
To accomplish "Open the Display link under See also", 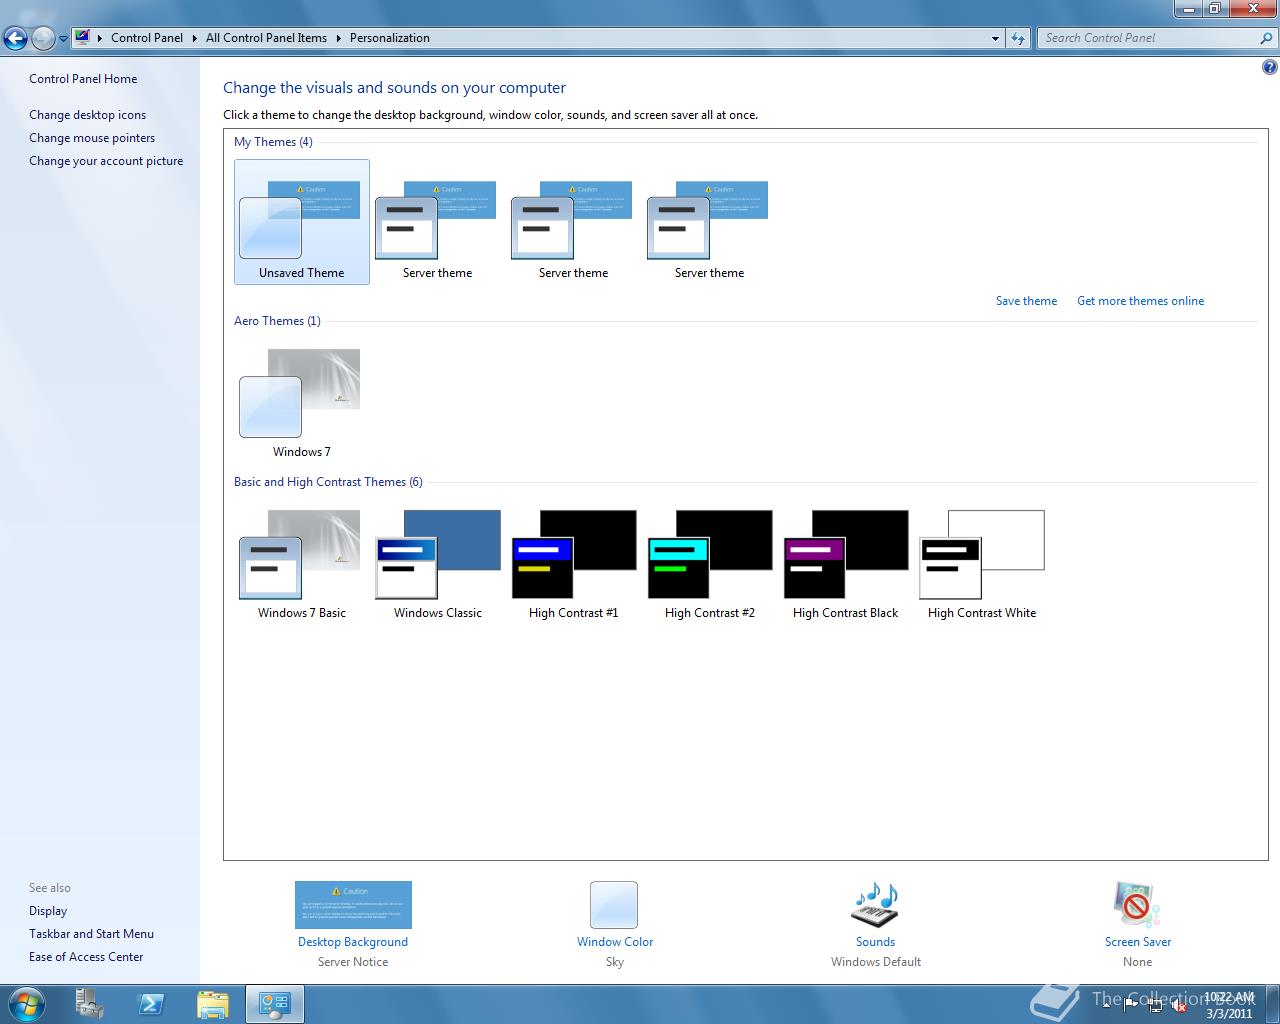I will (x=48, y=911).
